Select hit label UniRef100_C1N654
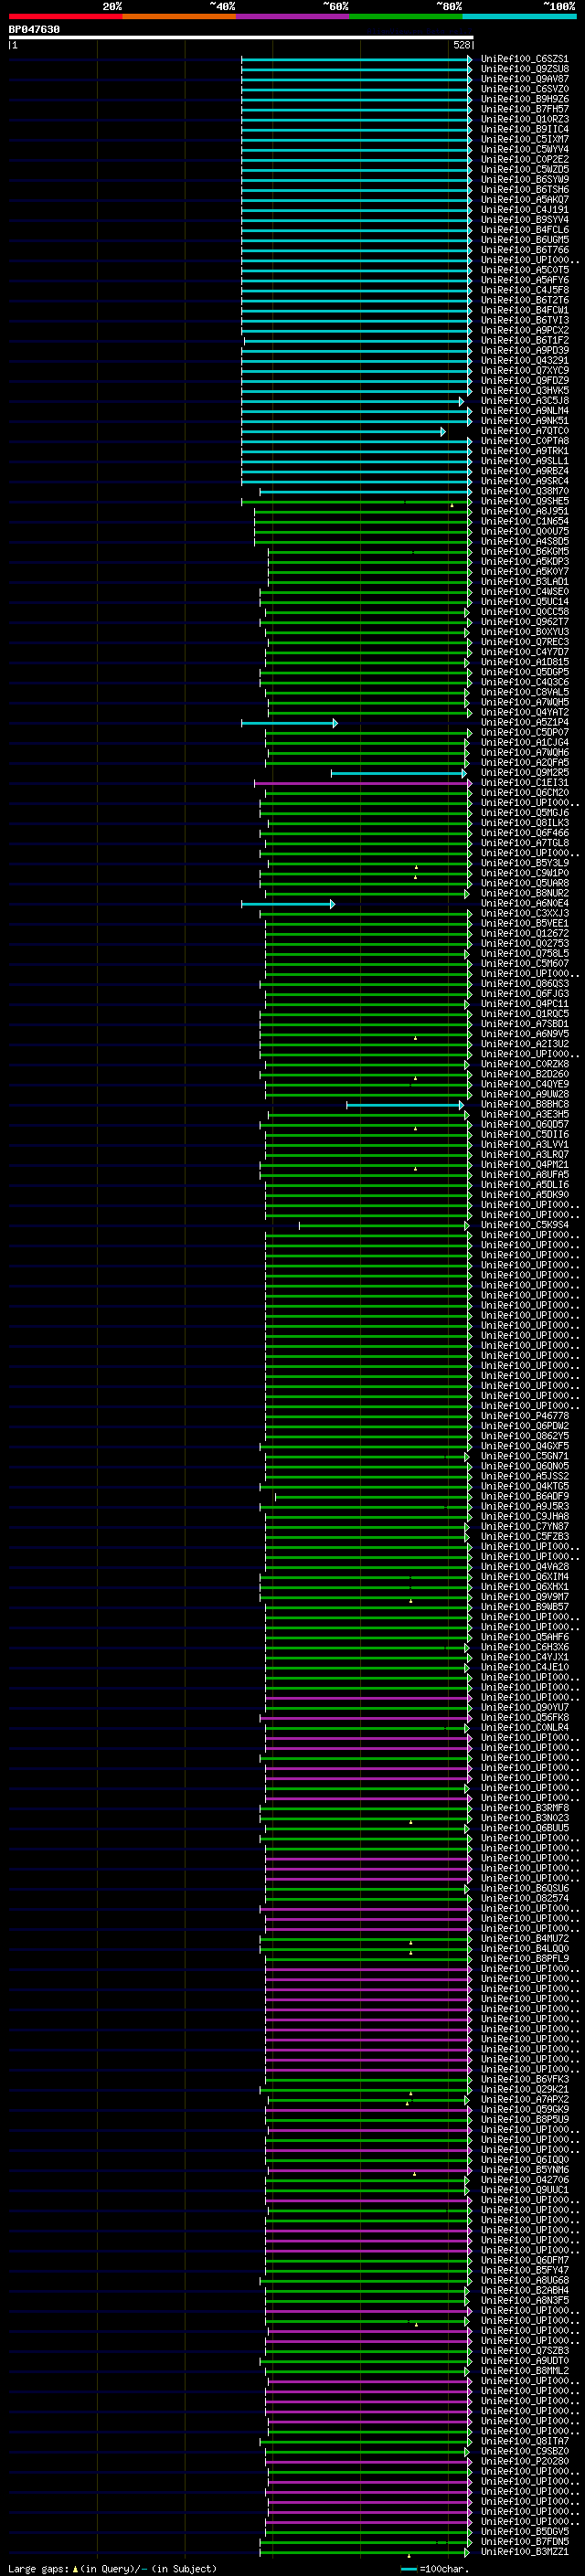Viewport: 585px width, 2576px height. (x=524, y=521)
